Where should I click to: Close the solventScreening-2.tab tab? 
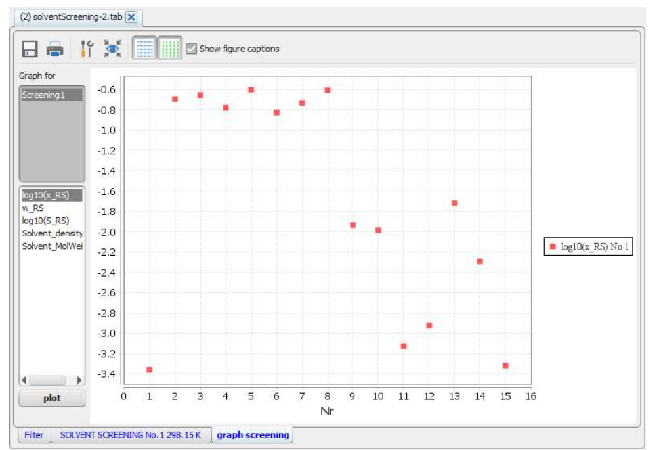(132, 18)
